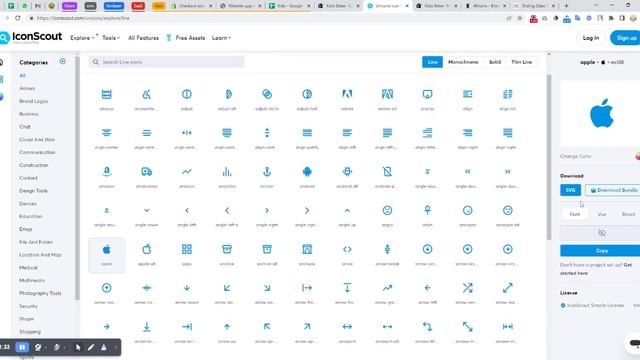640x360 pixels.
Task: Select the React code tab
Action: (x=628, y=214)
